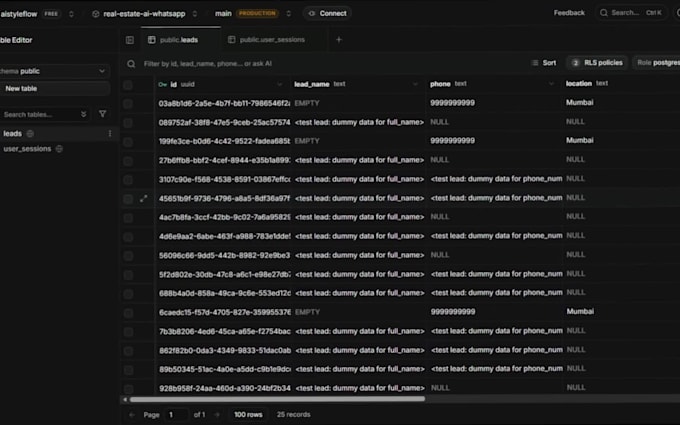Expand row 45651b9f with the expand icon
This screenshot has width=680, height=425.
click(144, 199)
